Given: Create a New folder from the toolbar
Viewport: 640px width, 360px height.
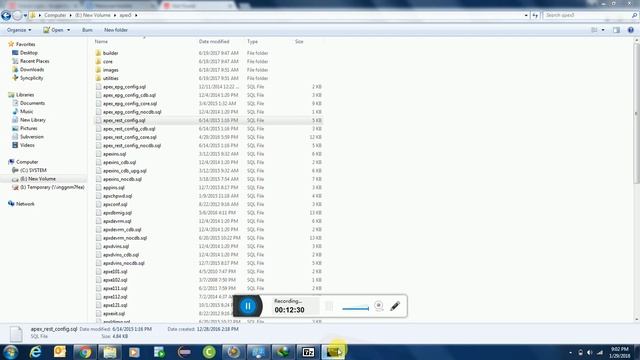Looking at the screenshot, I should coord(116,30).
